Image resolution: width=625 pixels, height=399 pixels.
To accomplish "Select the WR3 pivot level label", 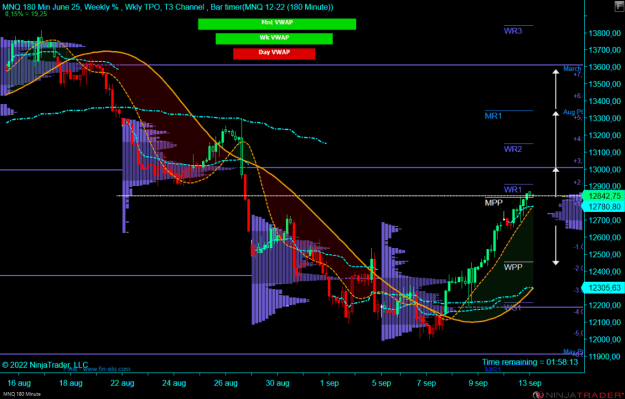I will pos(513,31).
